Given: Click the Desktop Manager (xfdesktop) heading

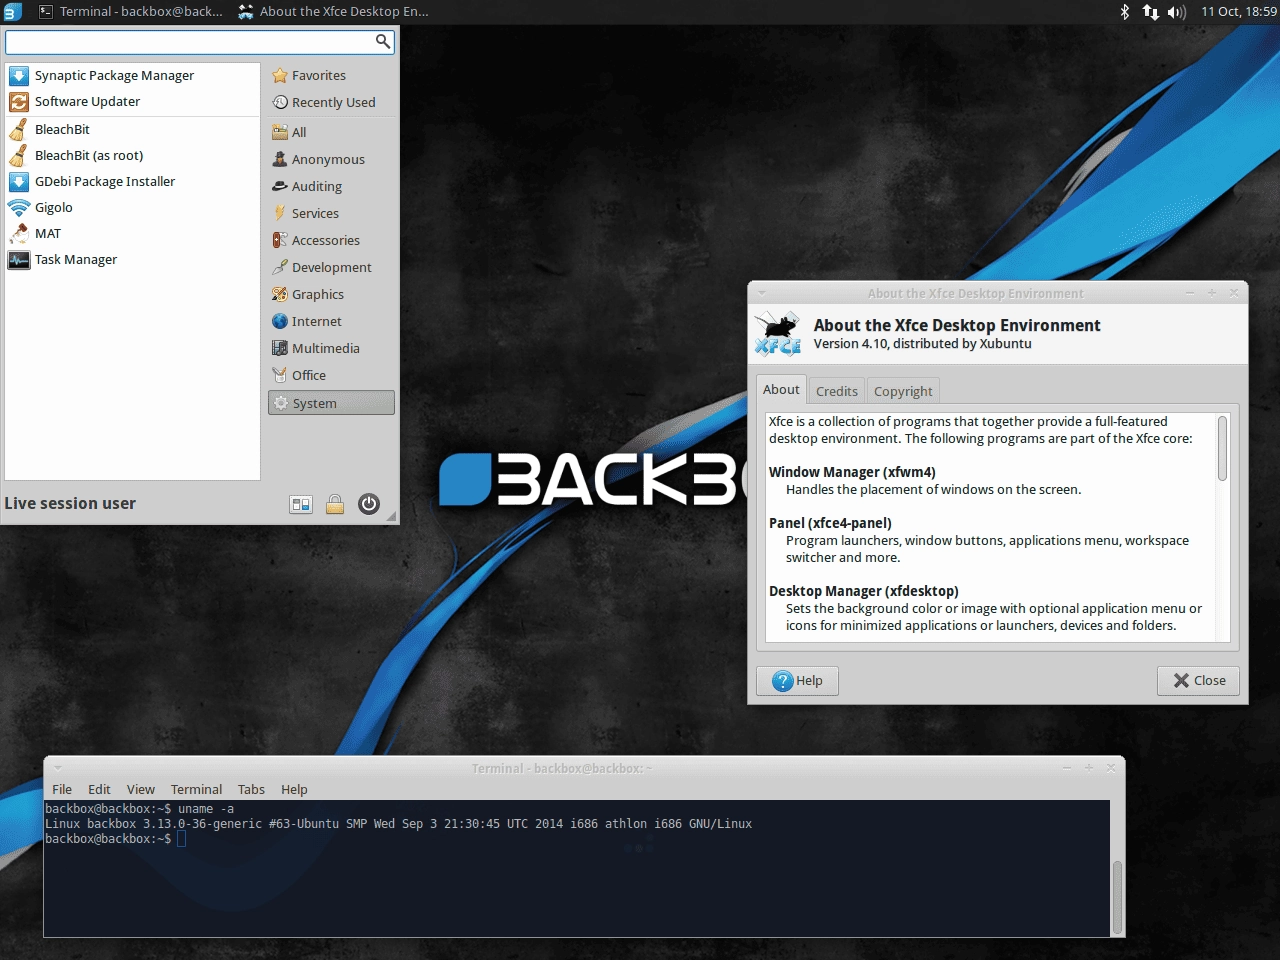Looking at the screenshot, I should [x=864, y=591].
